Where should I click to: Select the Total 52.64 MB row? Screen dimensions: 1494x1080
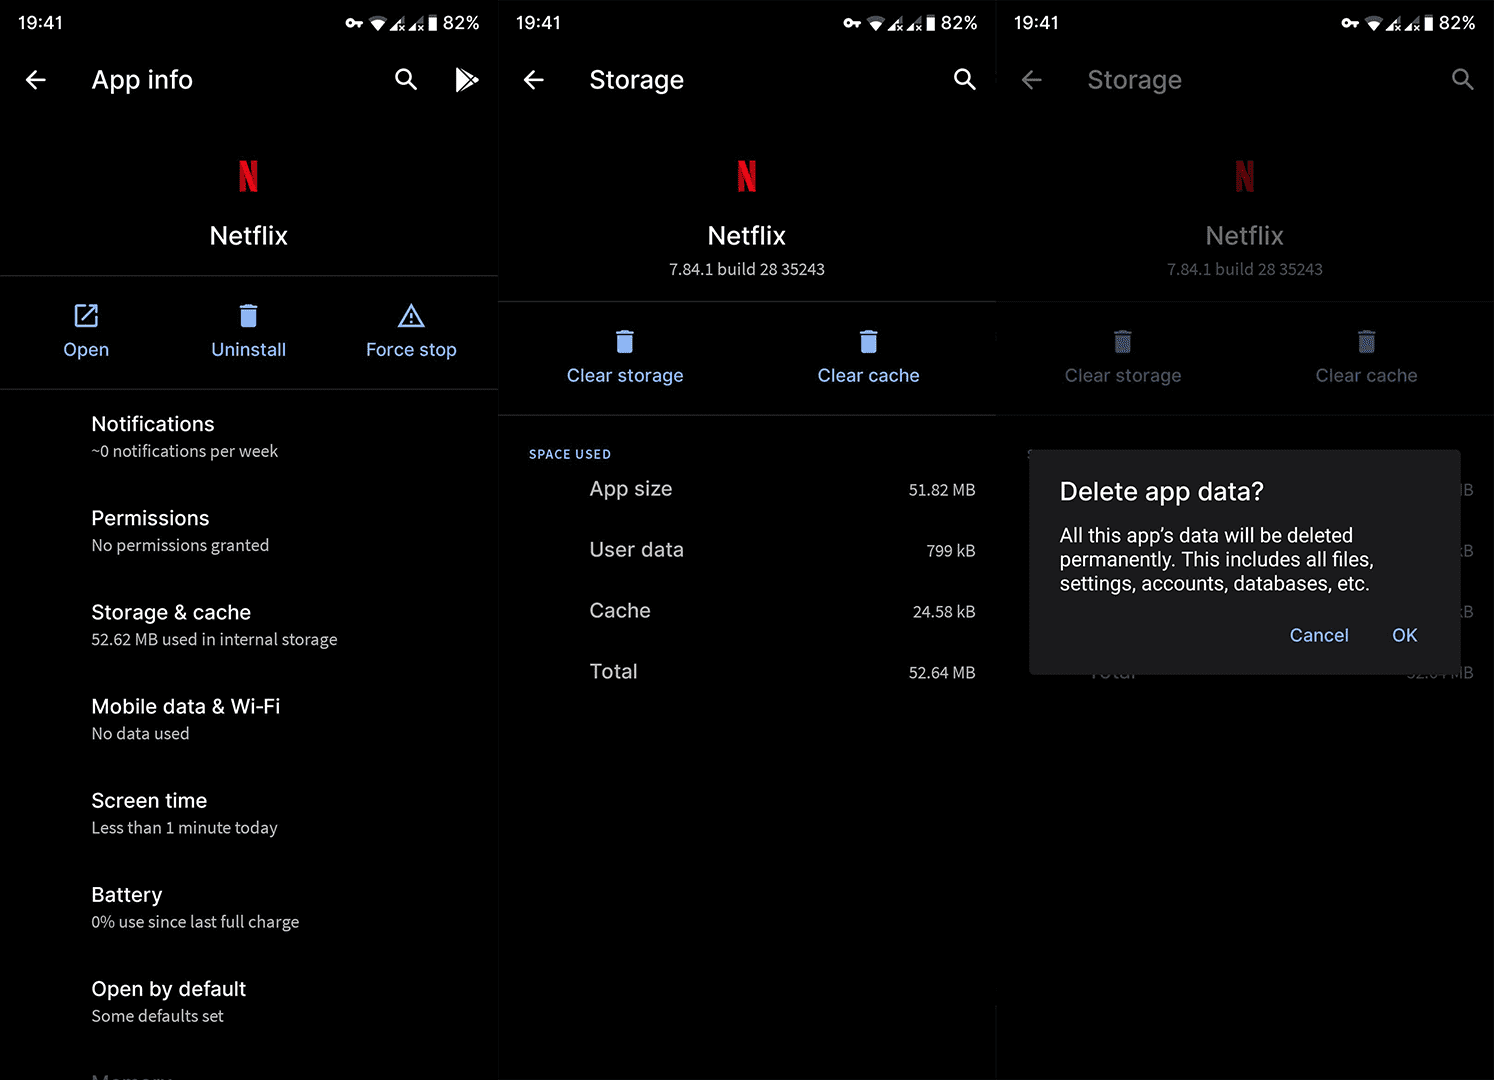(747, 672)
